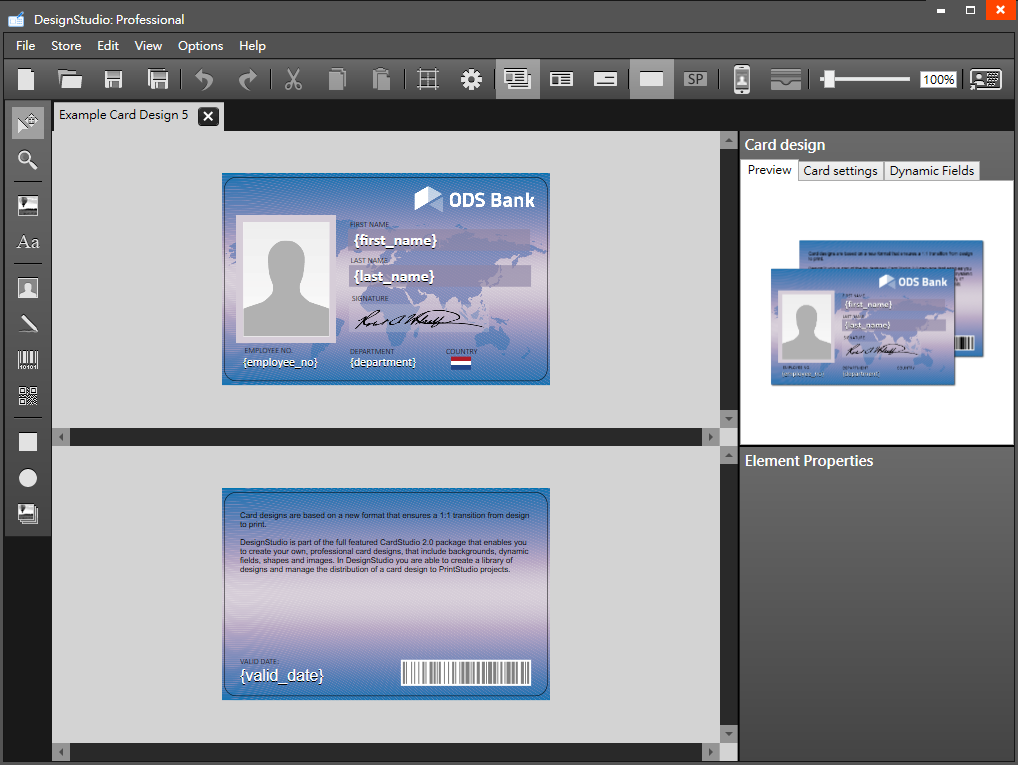
Task: Click the mobile phone card icon
Action: 741,79
